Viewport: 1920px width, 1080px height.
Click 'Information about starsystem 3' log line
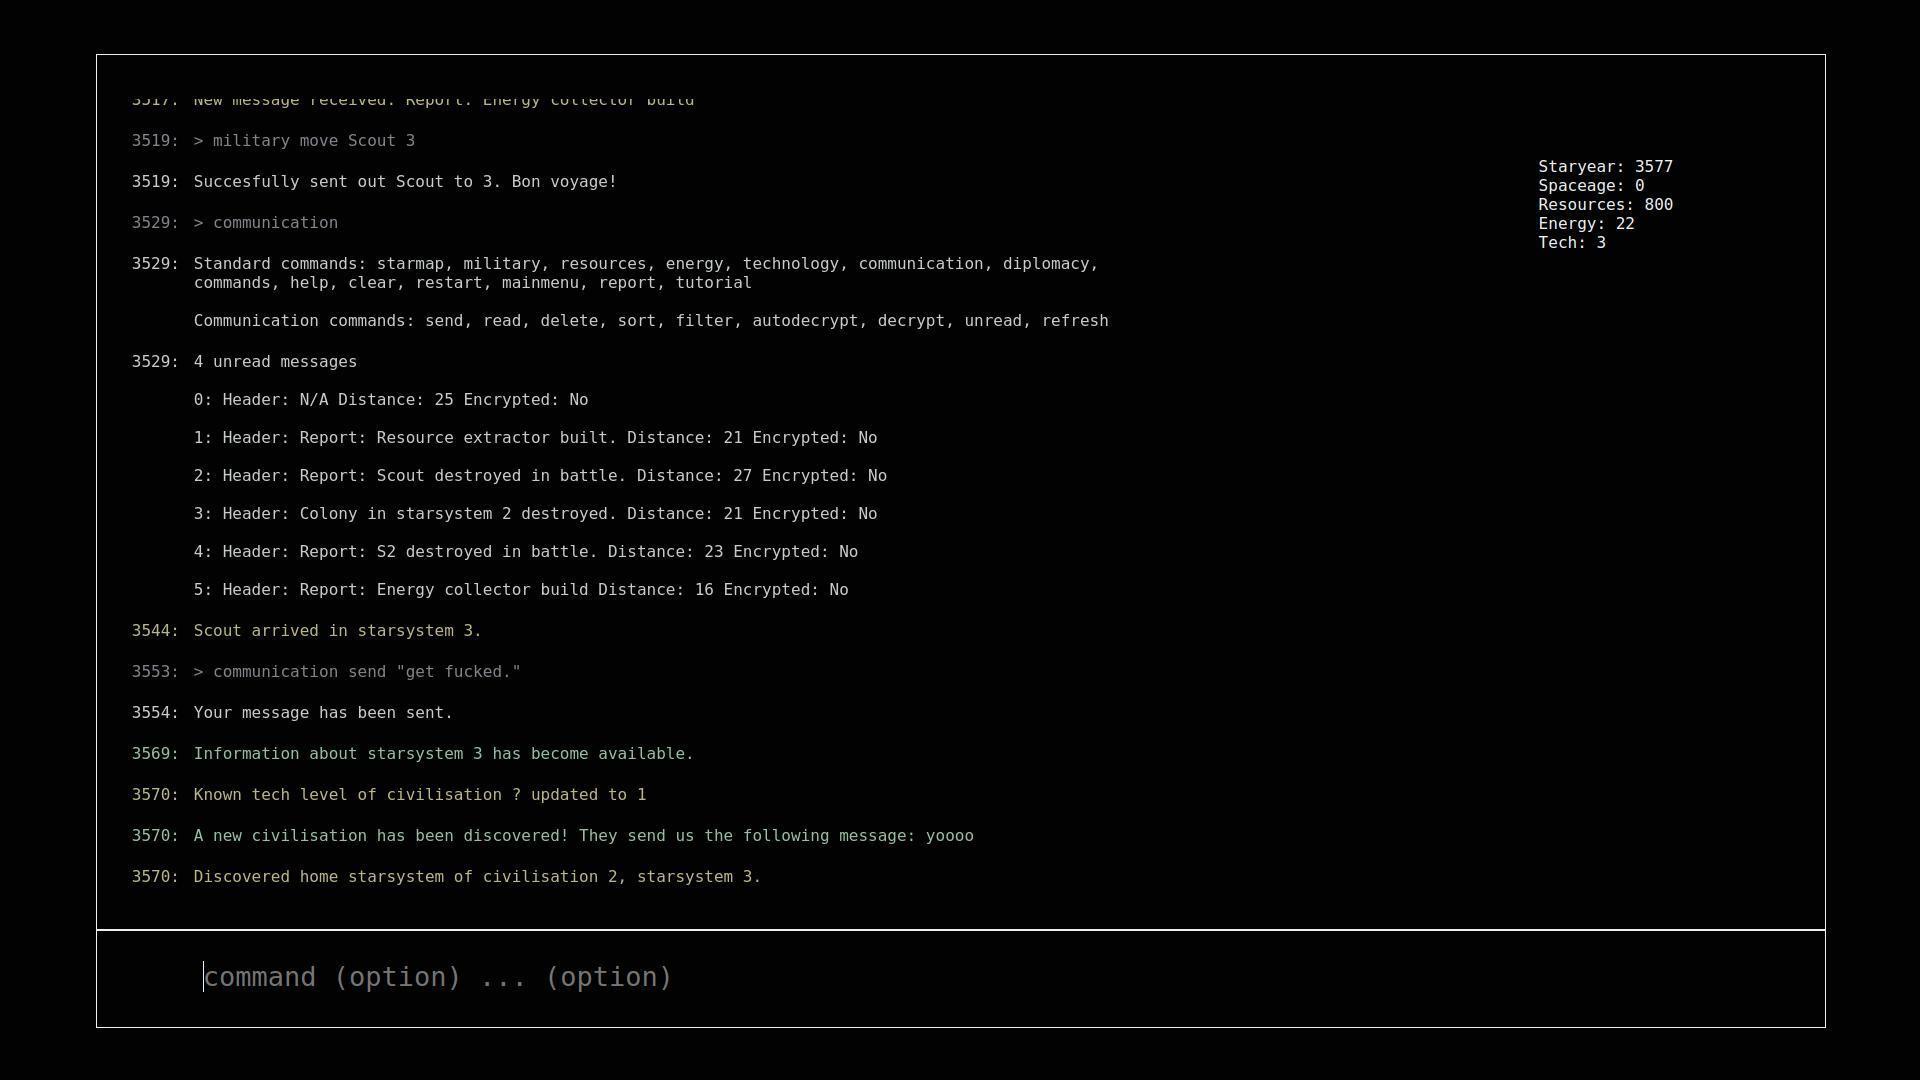coord(444,754)
